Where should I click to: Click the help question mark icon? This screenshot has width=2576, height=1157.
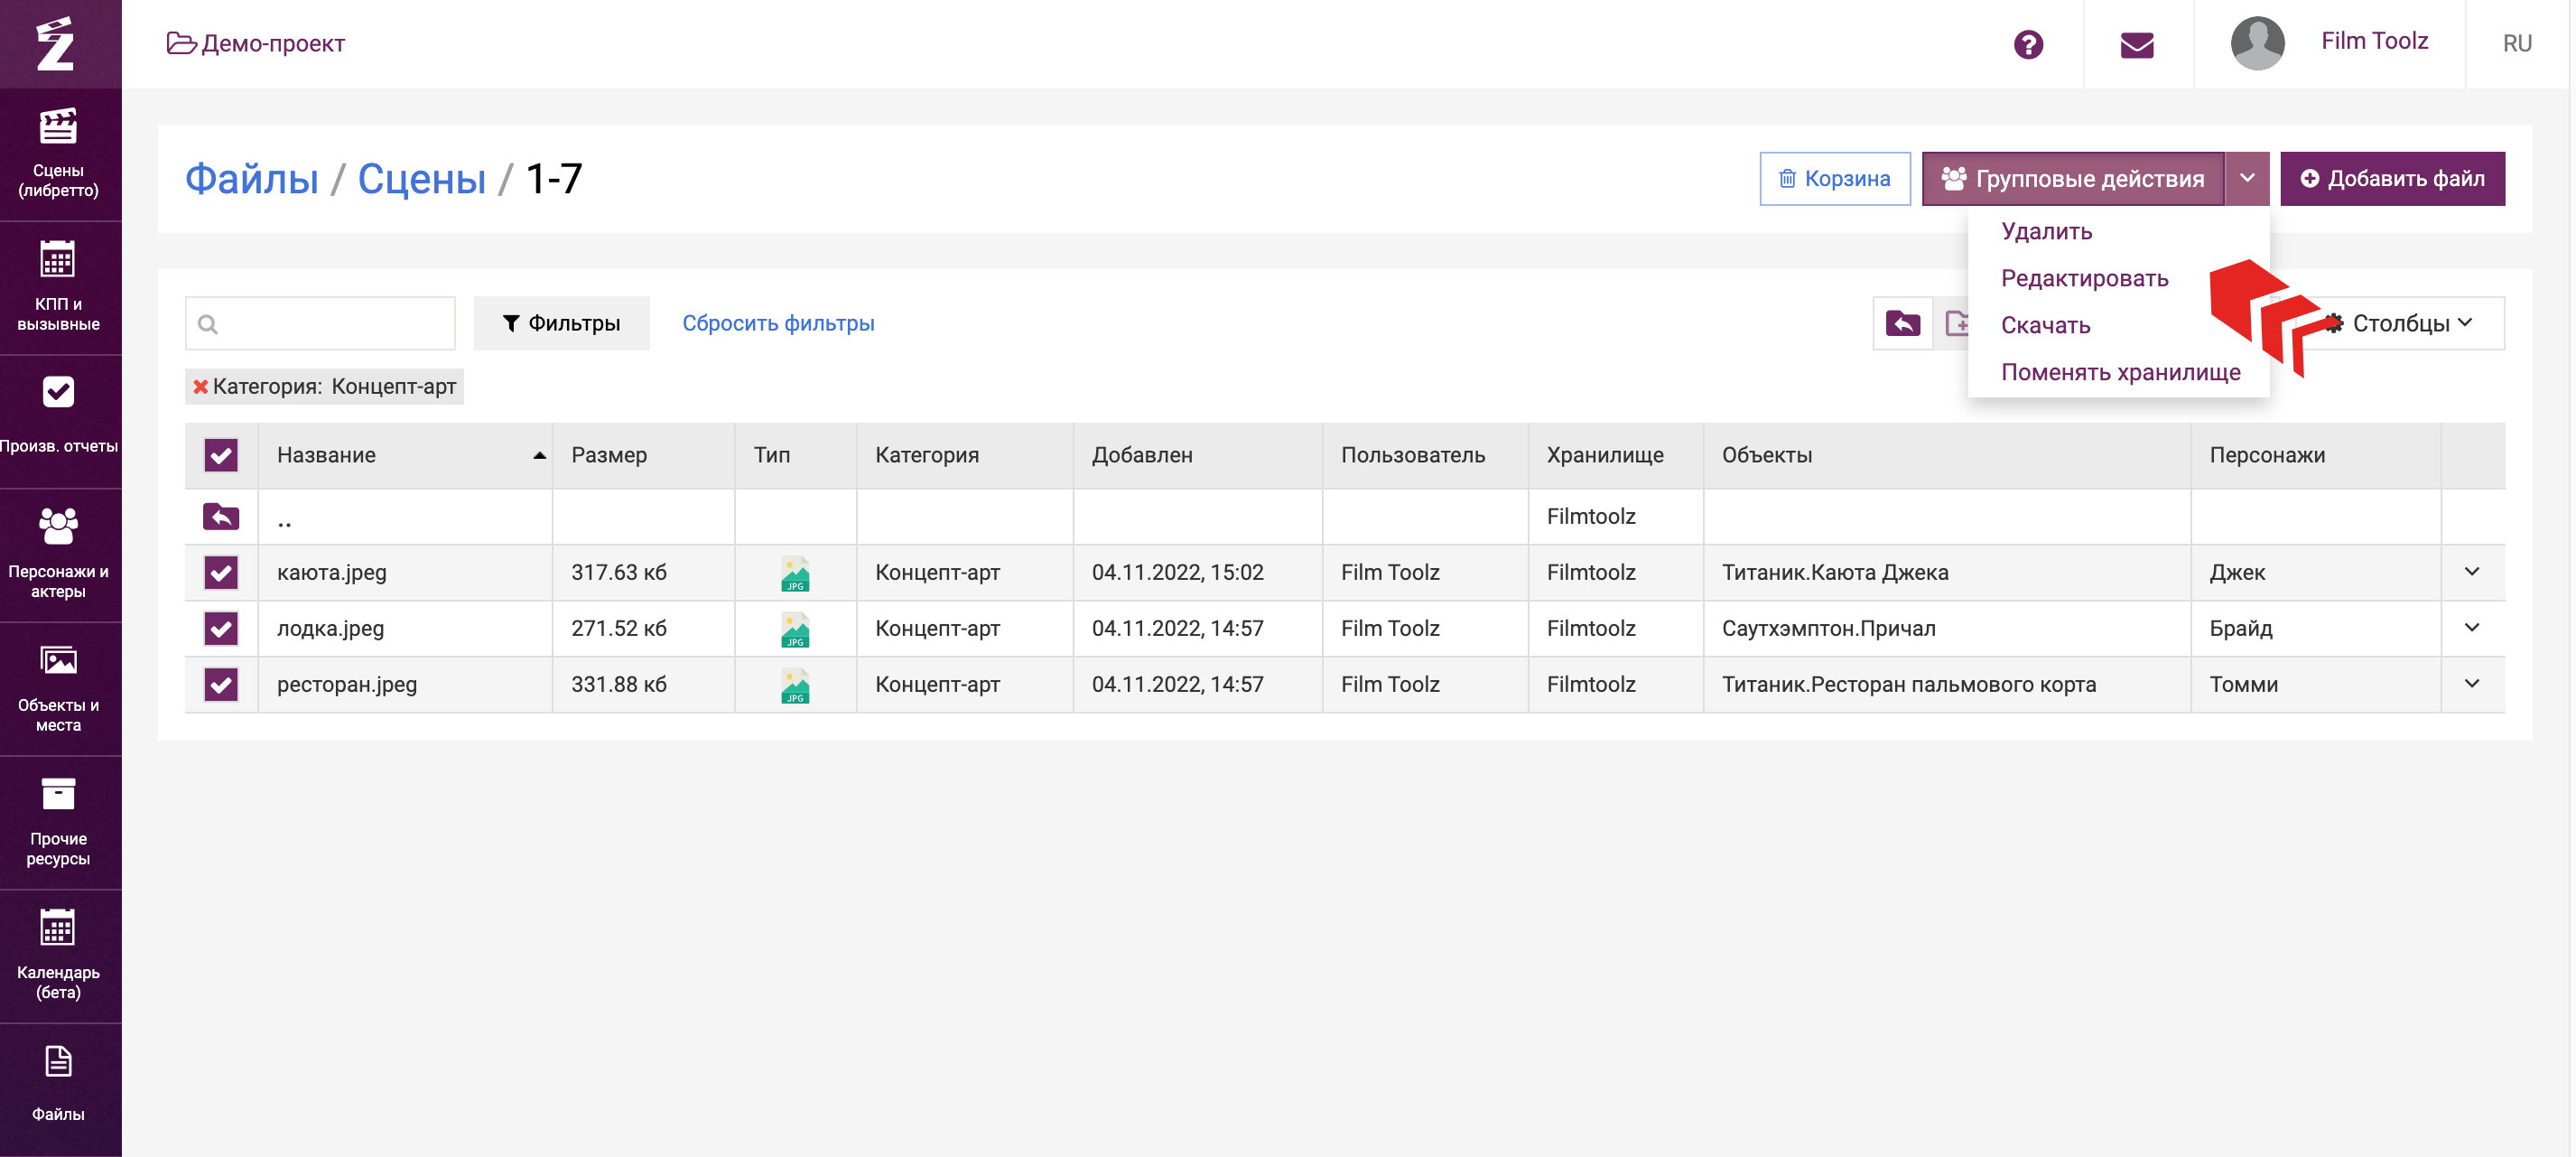2028,44
